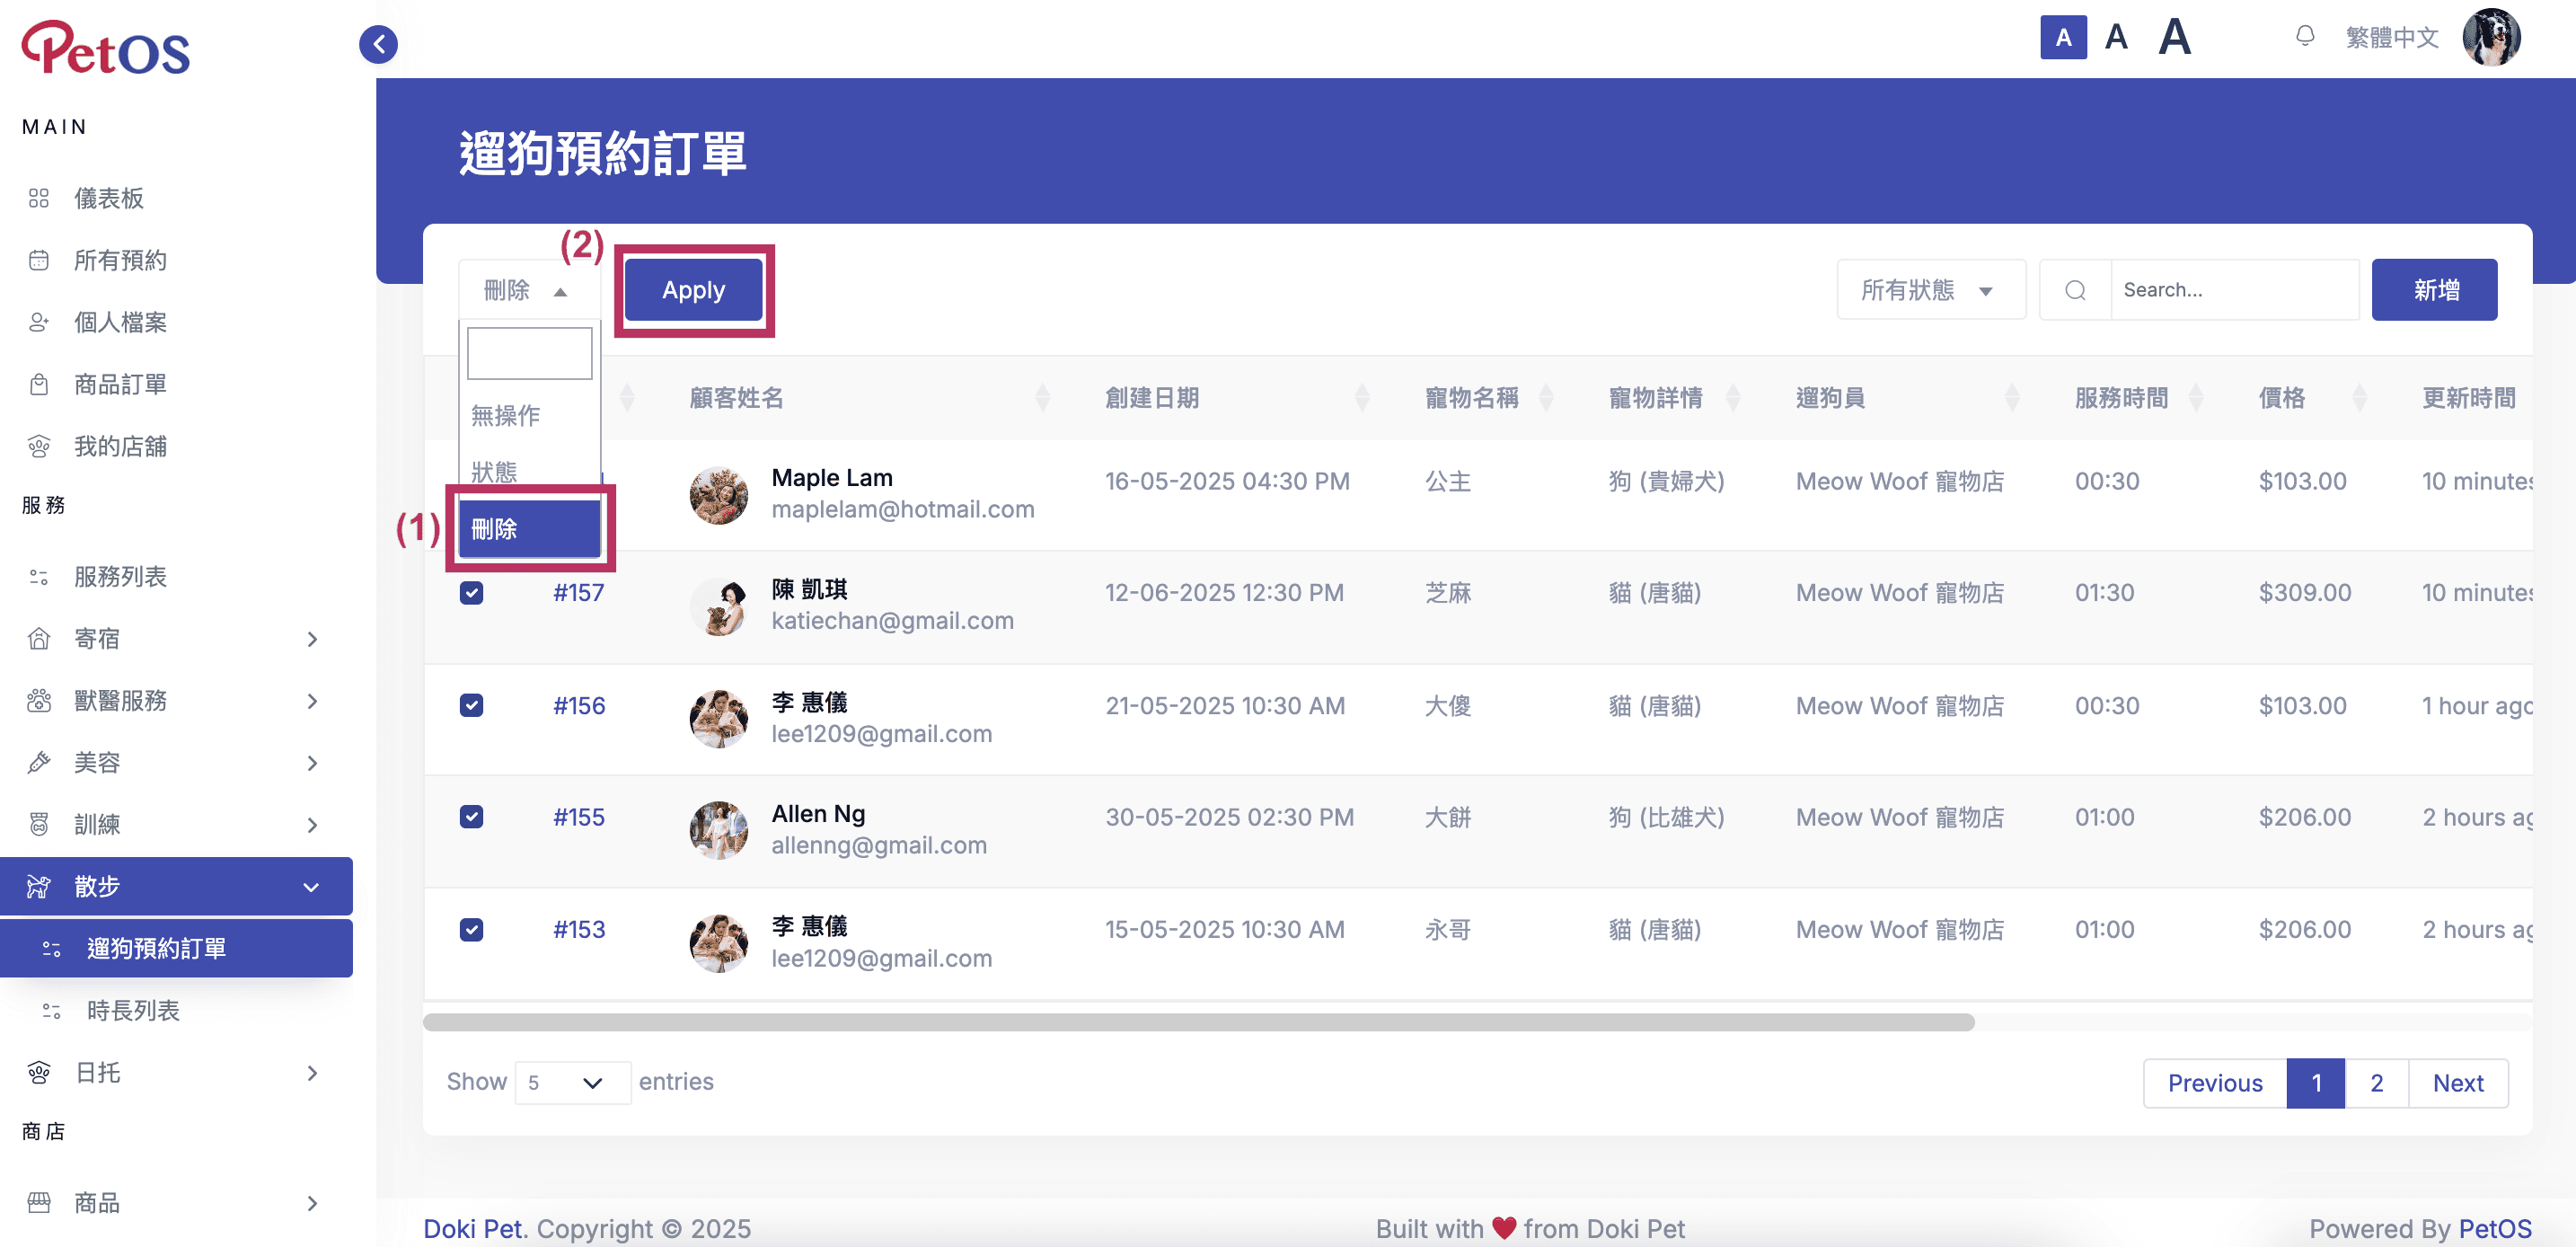Open the Show entries count dropdown
Screen dimensions: 2576x1247
pos(572,1083)
